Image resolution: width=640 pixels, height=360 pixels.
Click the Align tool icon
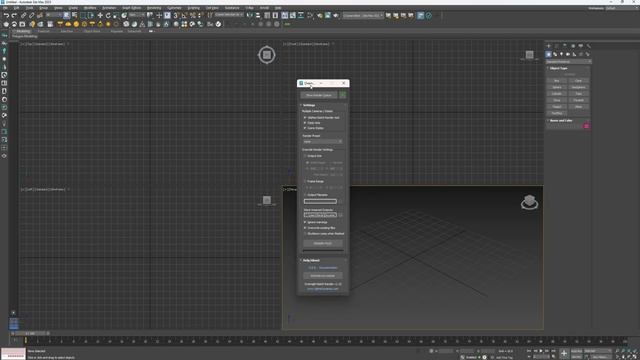point(258,16)
